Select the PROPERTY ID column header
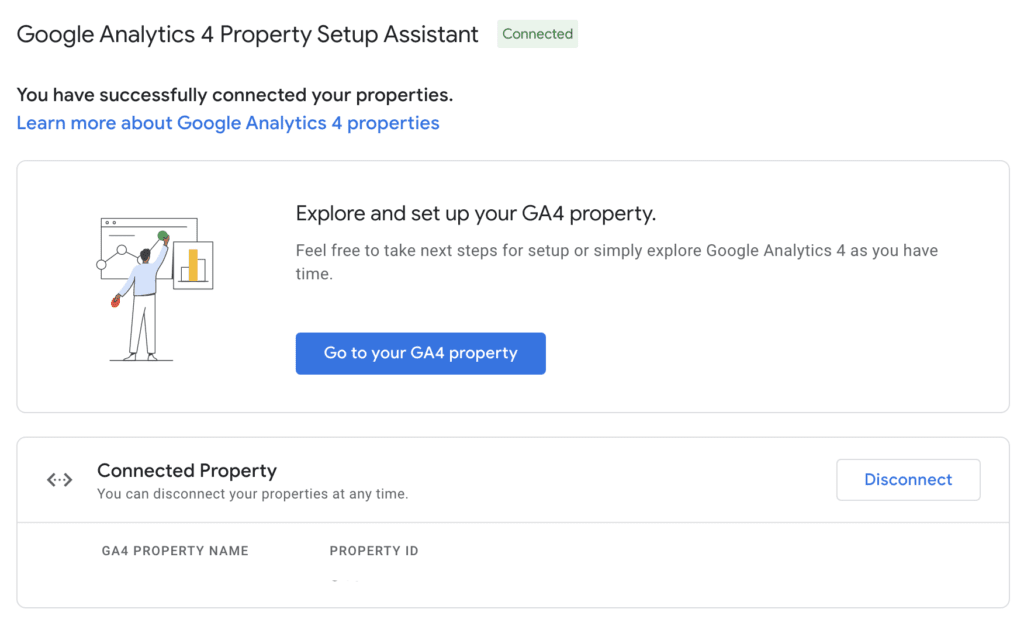This screenshot has height=623, width=1024. click(x=374, y=551)
